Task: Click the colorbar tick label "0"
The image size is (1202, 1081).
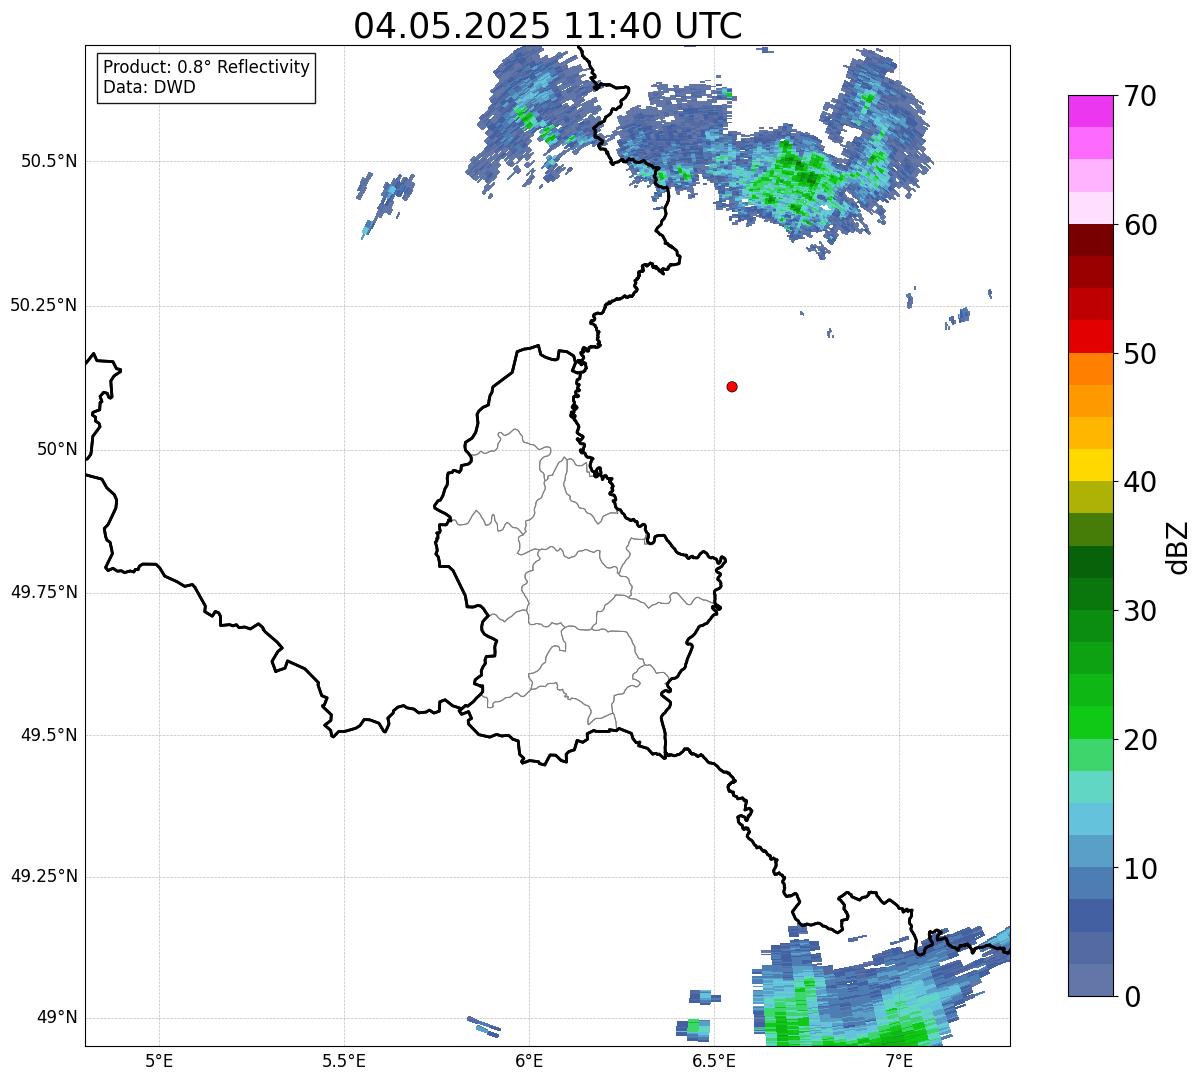Action: pos(1132,997)
